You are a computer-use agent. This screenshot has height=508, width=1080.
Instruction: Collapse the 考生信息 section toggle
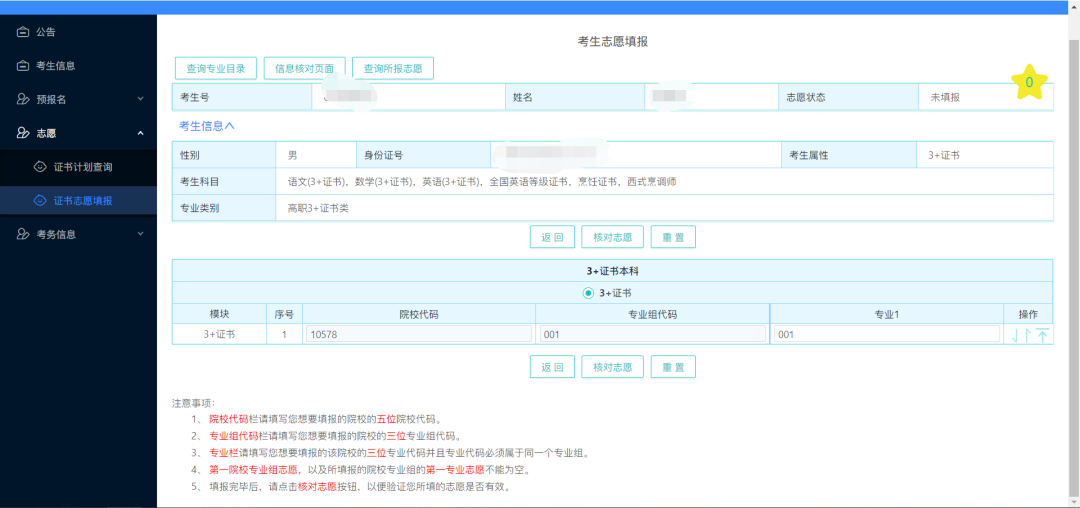(207, 126)
